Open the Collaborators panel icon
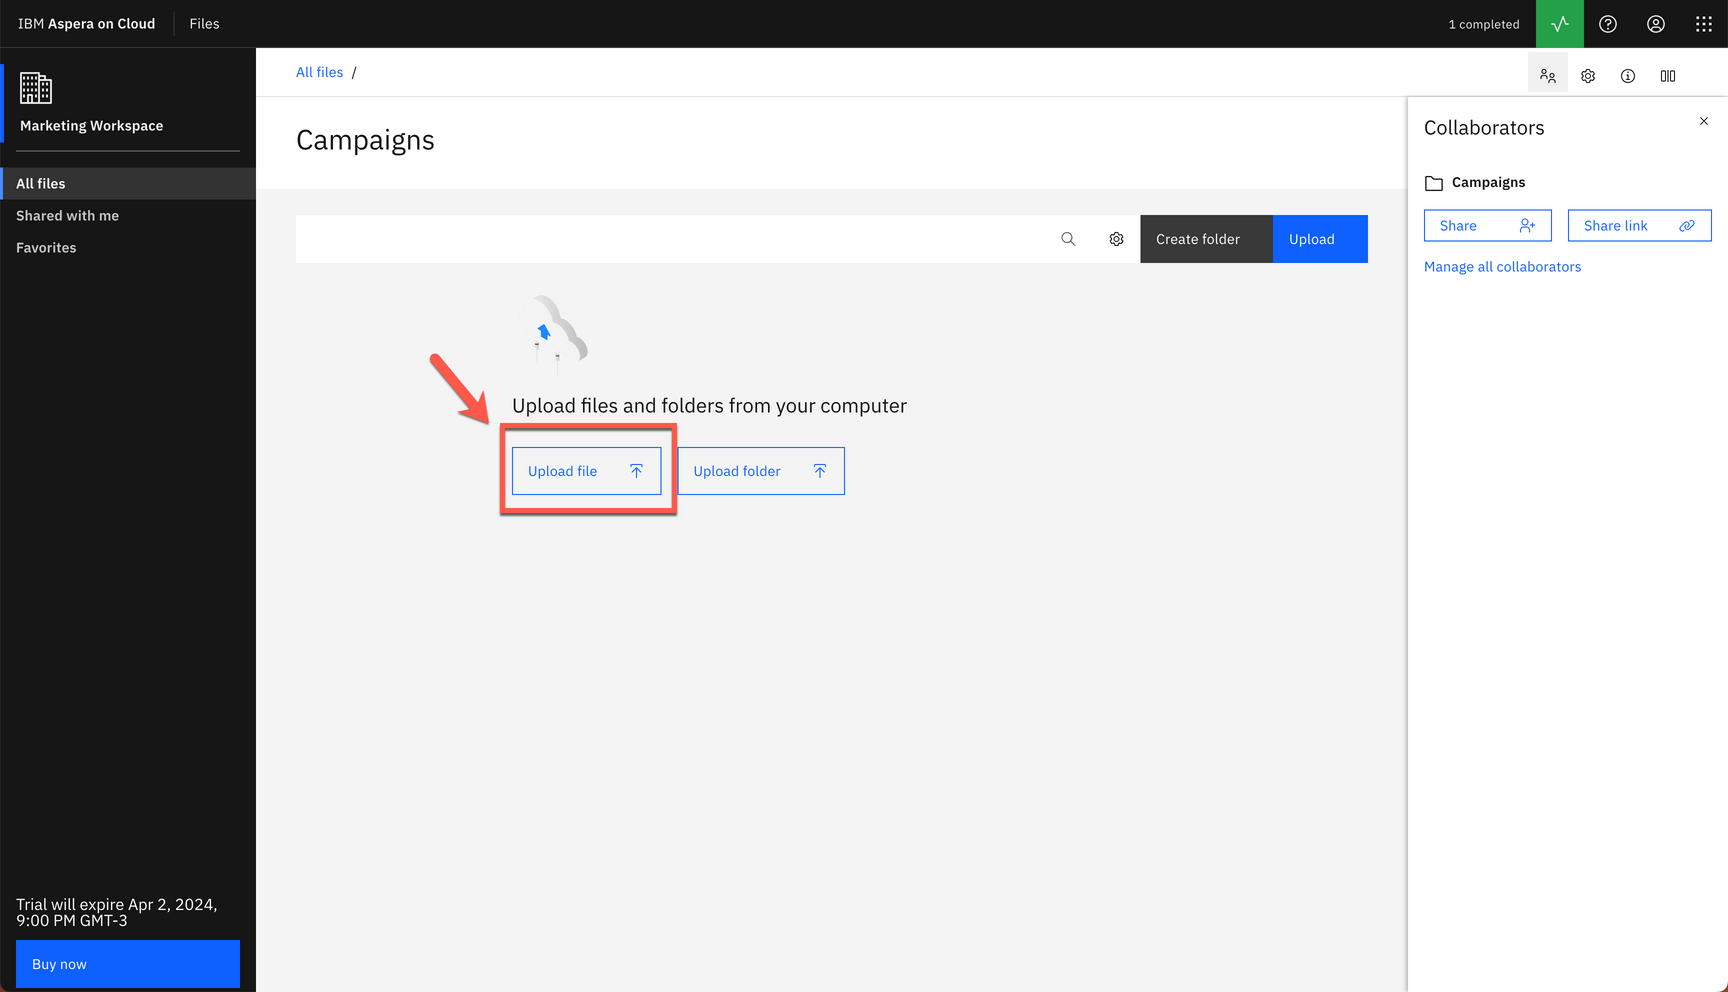The image size is (1728, 992). [x=1548, y=75]
